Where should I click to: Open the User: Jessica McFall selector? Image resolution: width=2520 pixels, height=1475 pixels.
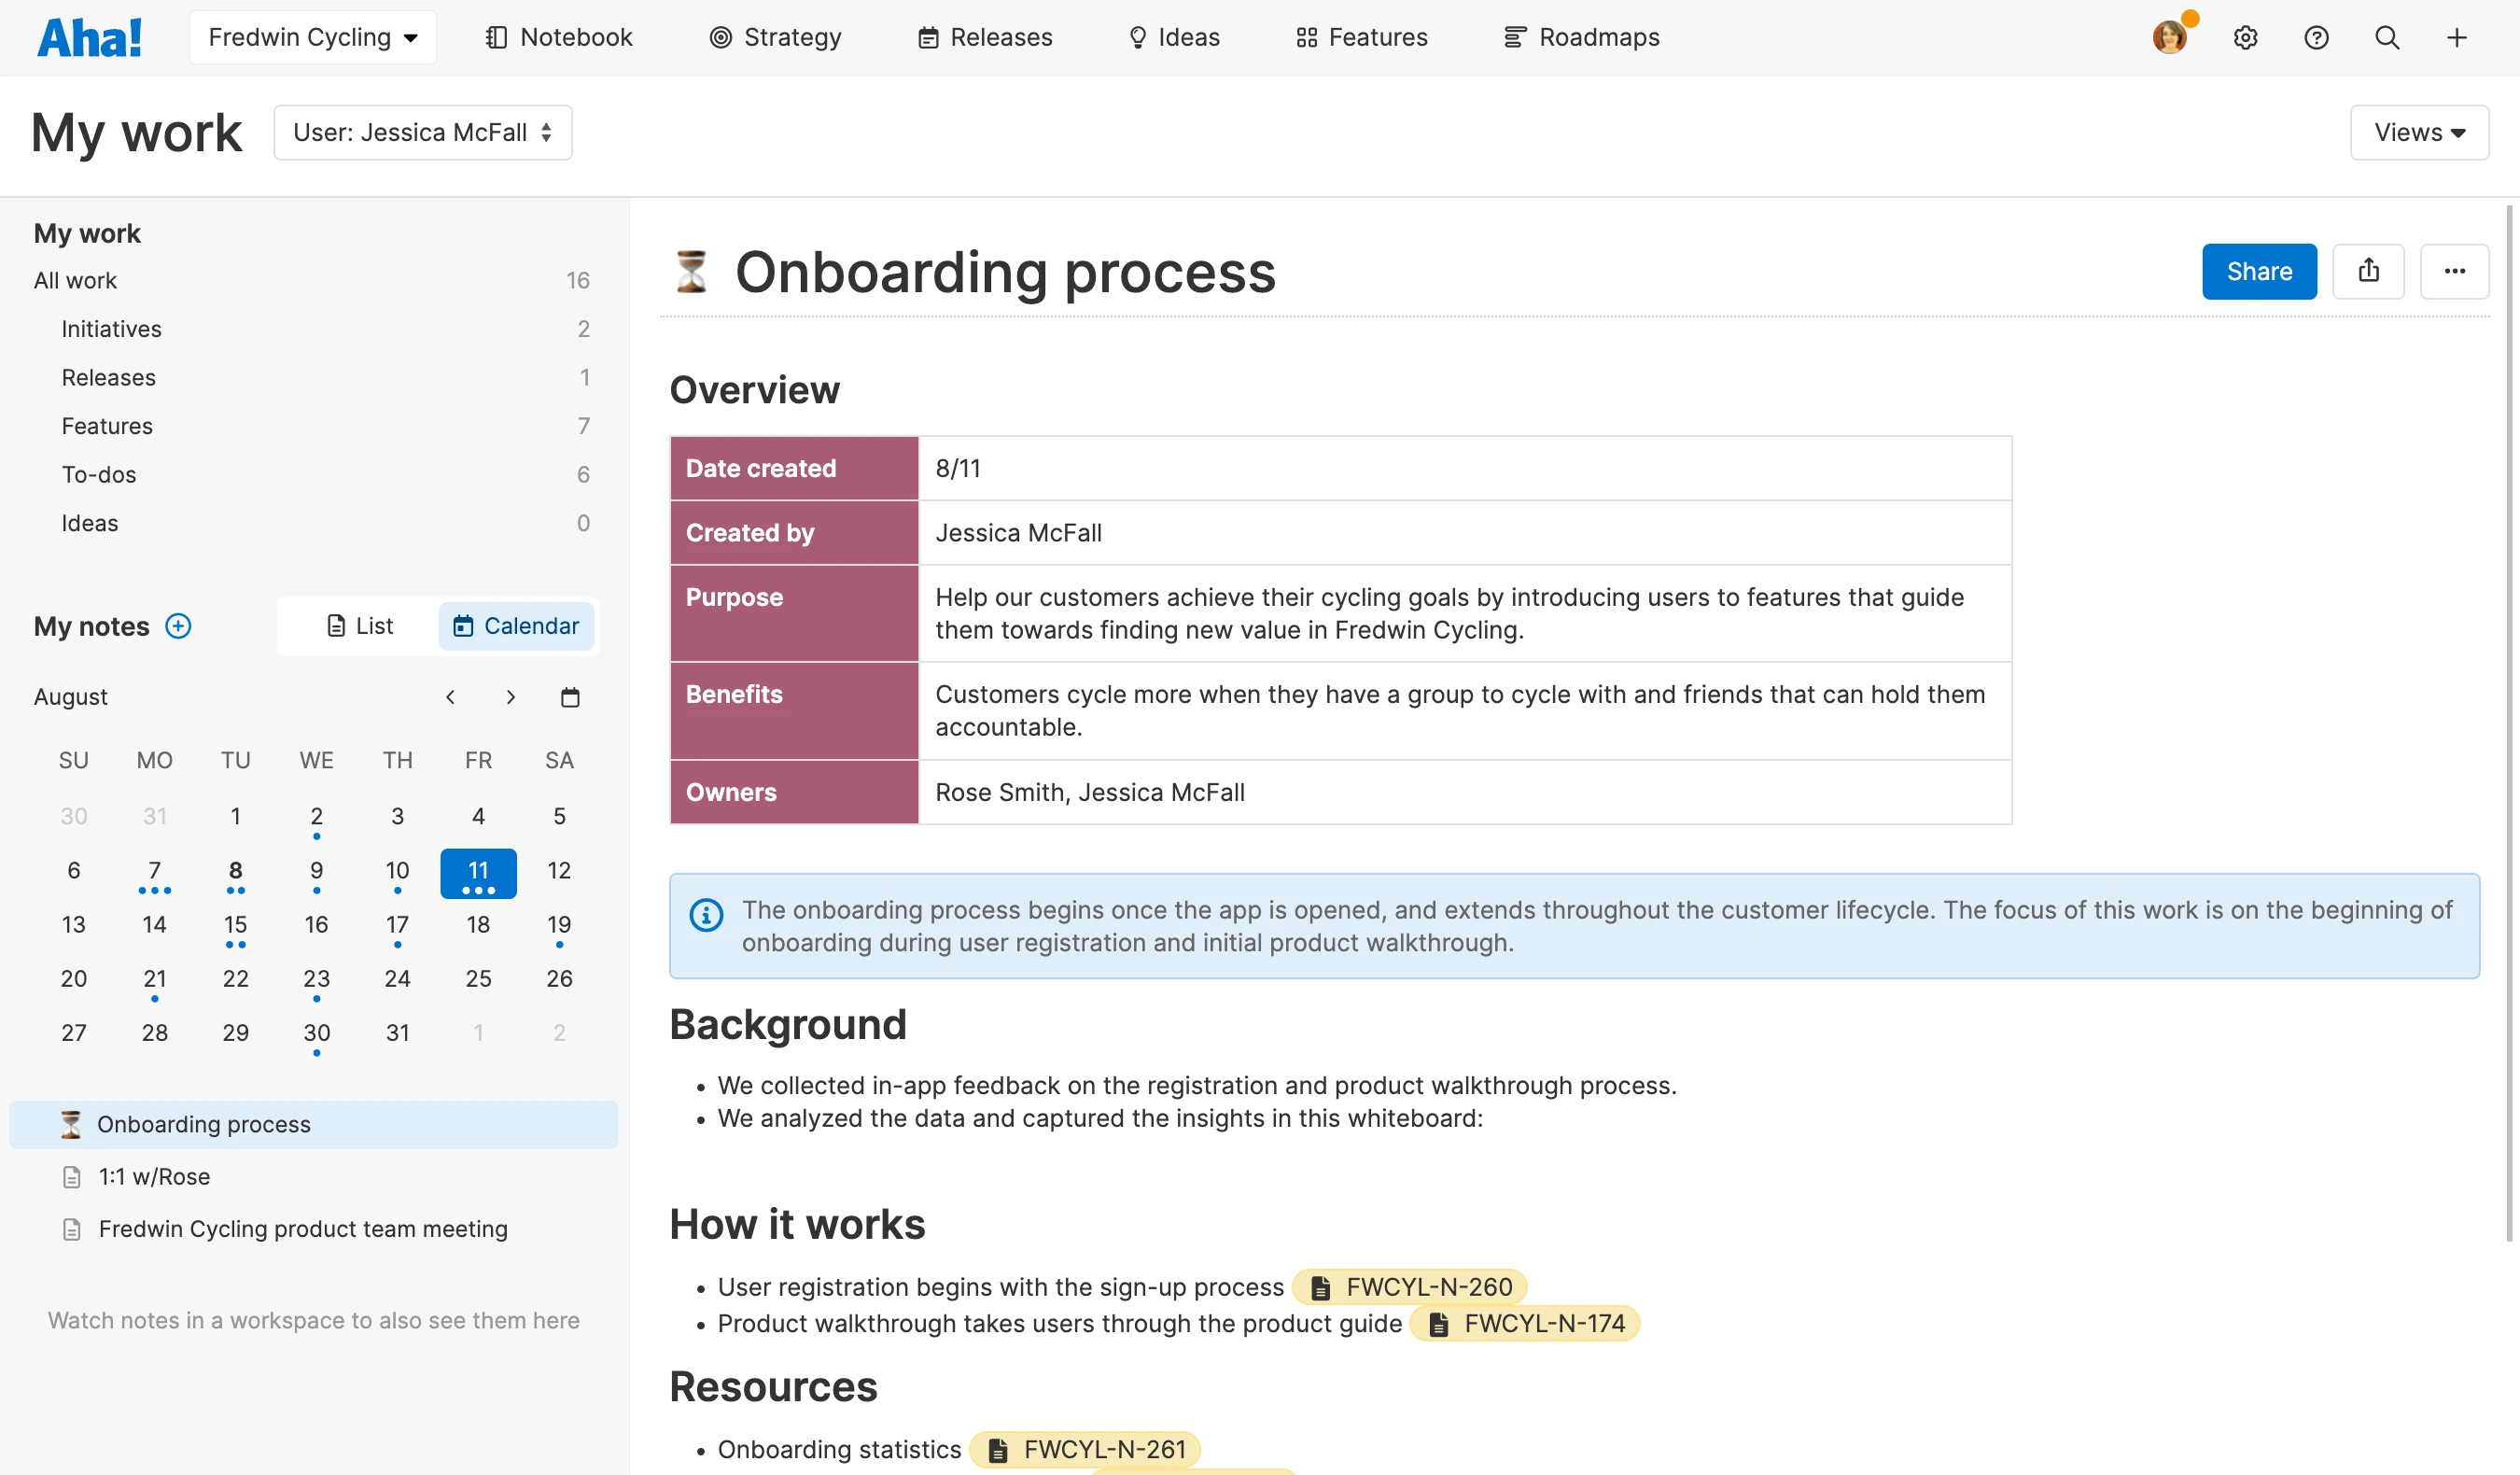pos(422,132)
